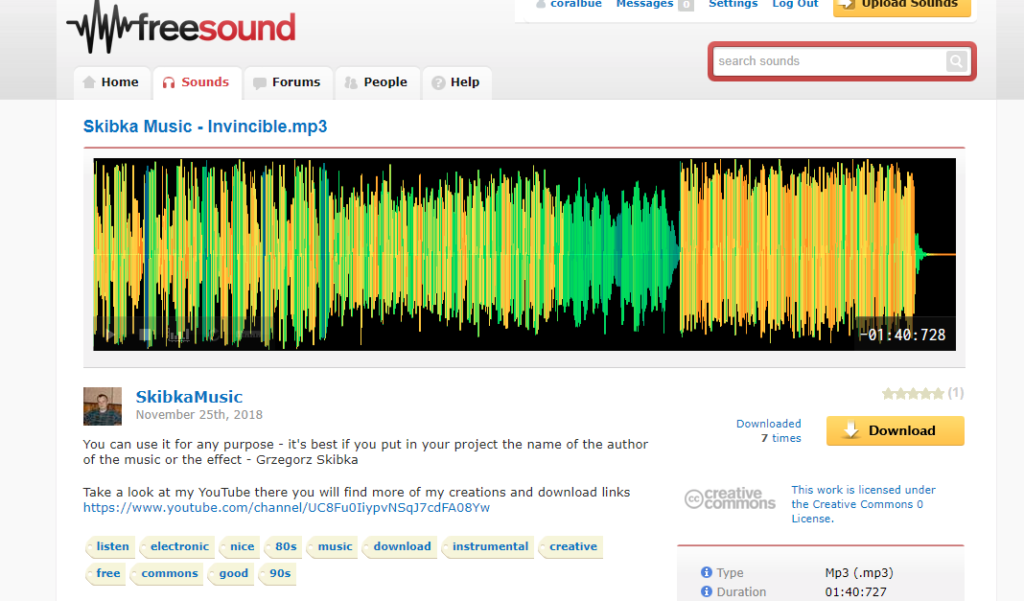The image size is (1024, 601).
Task: Click the search magnifier icon
Action: [956, 61]
